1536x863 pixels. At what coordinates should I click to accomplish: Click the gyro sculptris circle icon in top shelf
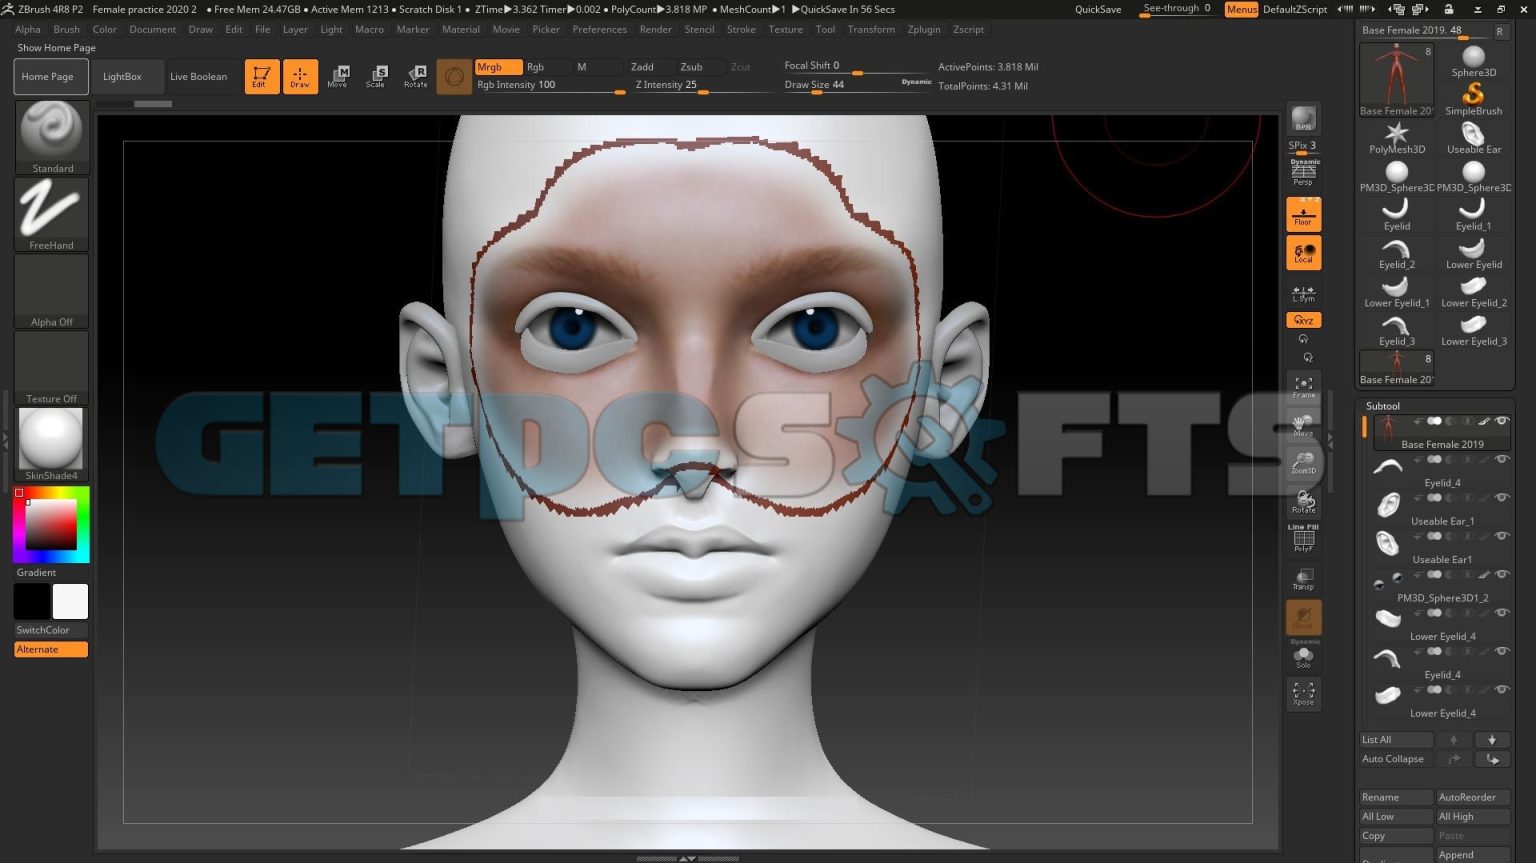[x=454, y=76]
